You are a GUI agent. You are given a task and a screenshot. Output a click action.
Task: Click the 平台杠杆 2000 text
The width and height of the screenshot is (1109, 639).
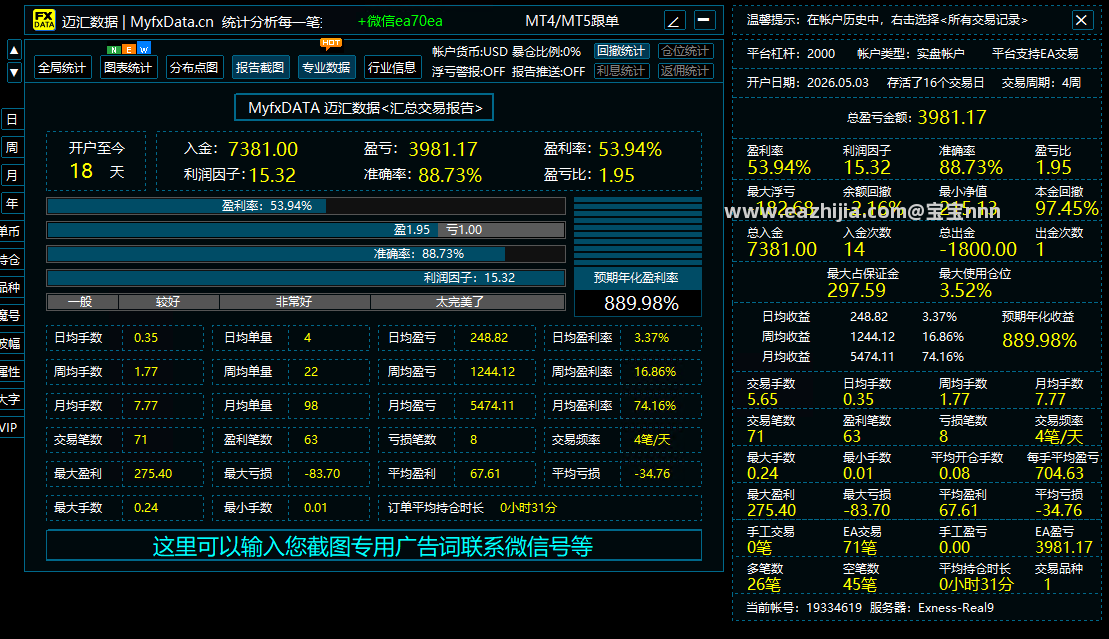tap(791, 54)
